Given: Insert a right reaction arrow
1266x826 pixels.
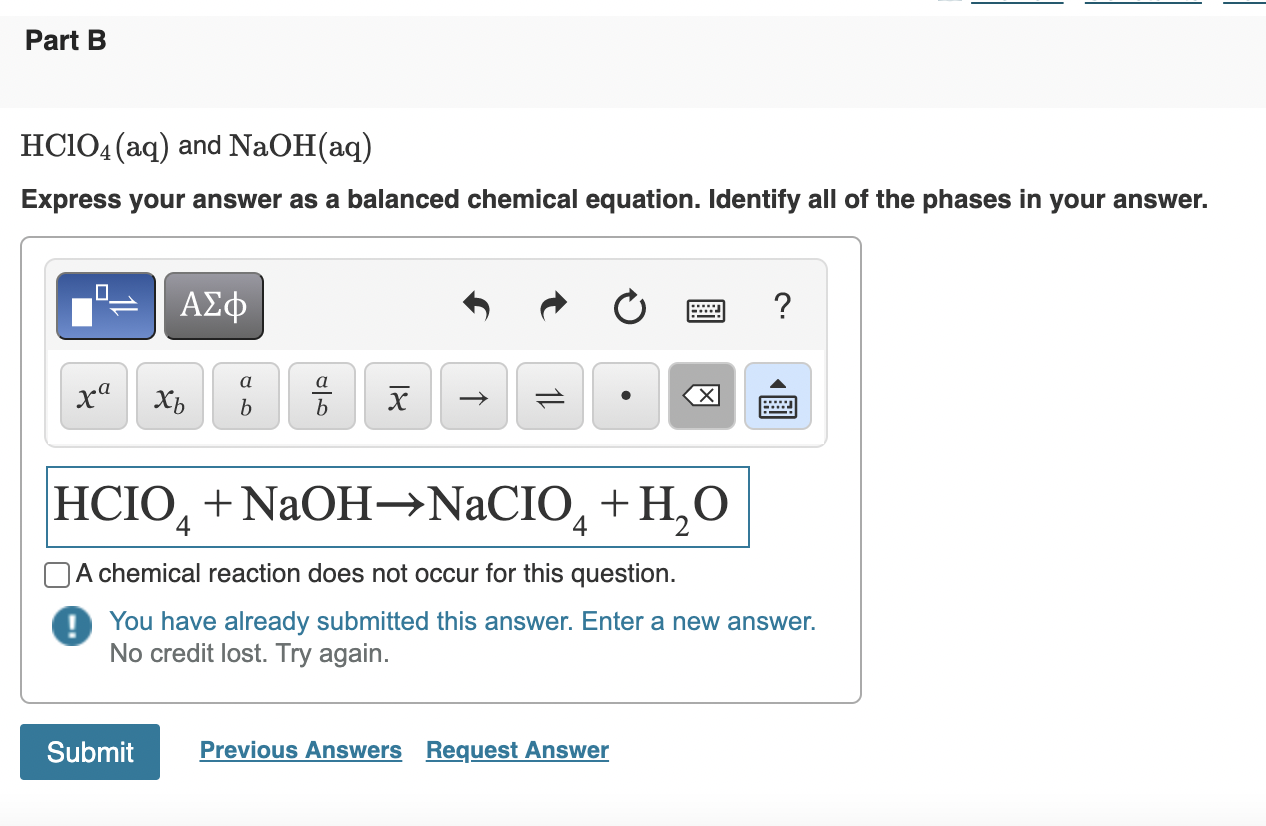Looking at the screenshot, I should tap(473, 396).
